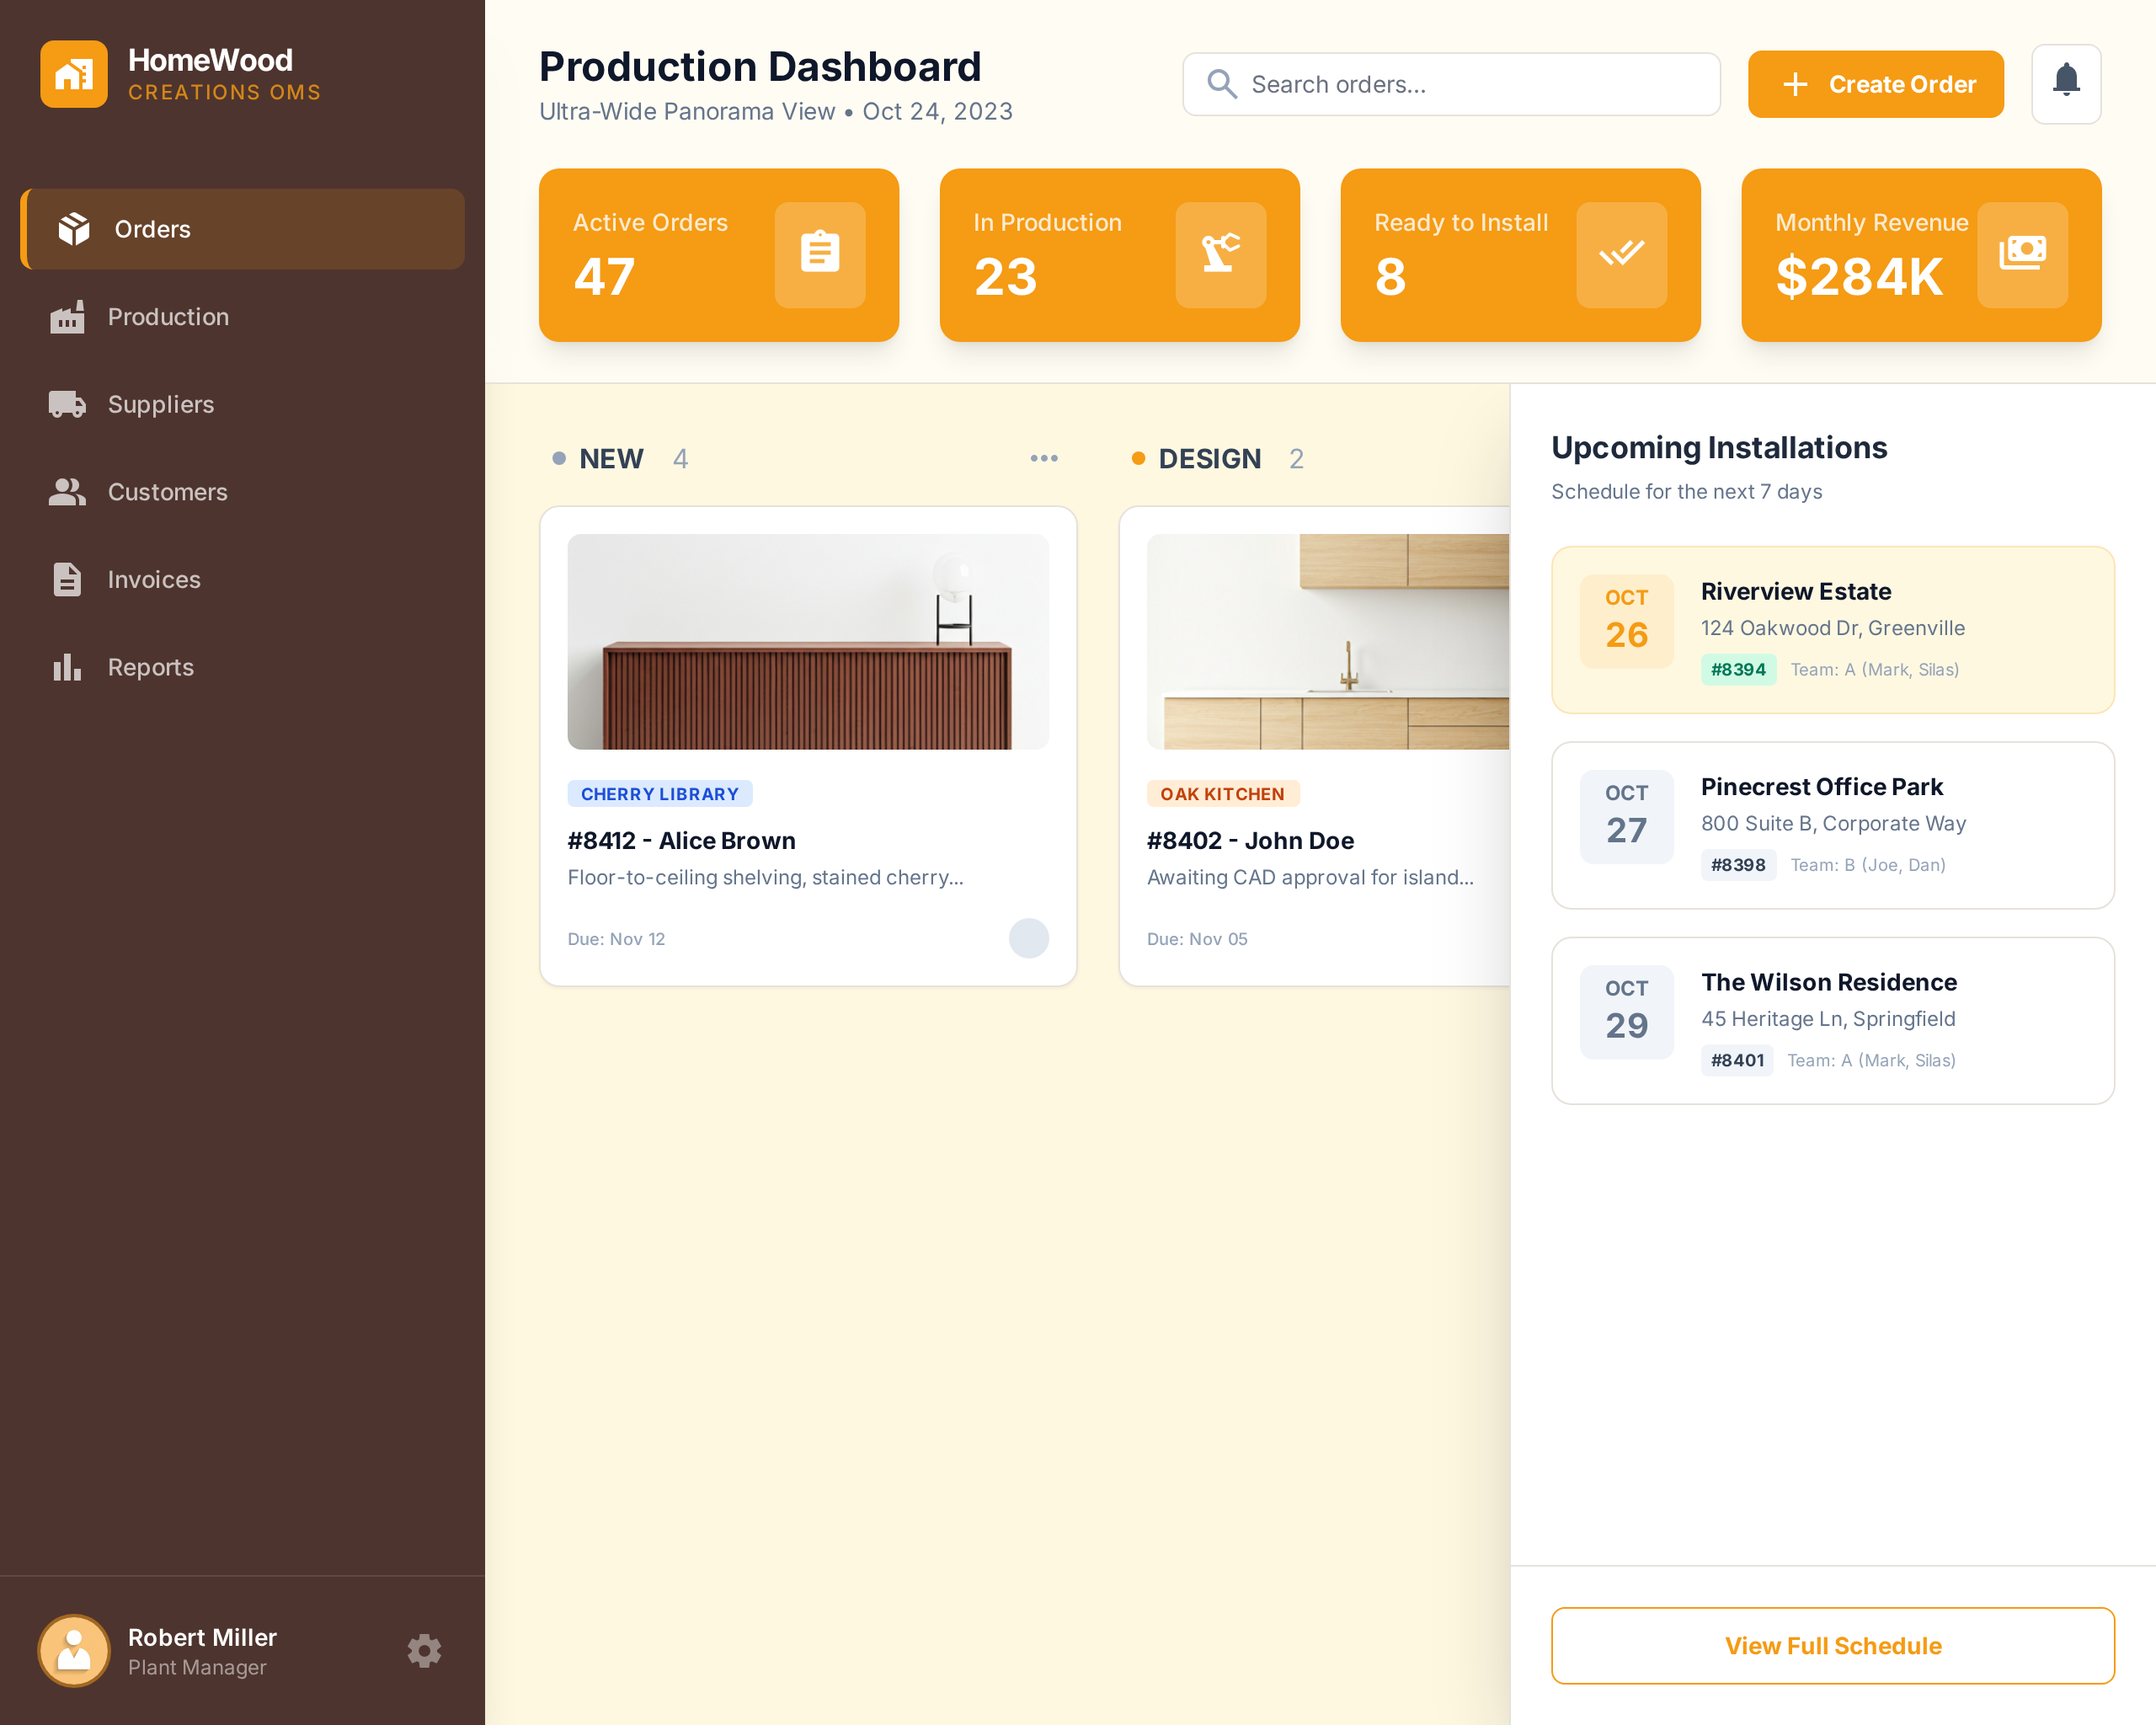
Task: Click the HomeWood logo icon
Action: click(x=74, y=74)
